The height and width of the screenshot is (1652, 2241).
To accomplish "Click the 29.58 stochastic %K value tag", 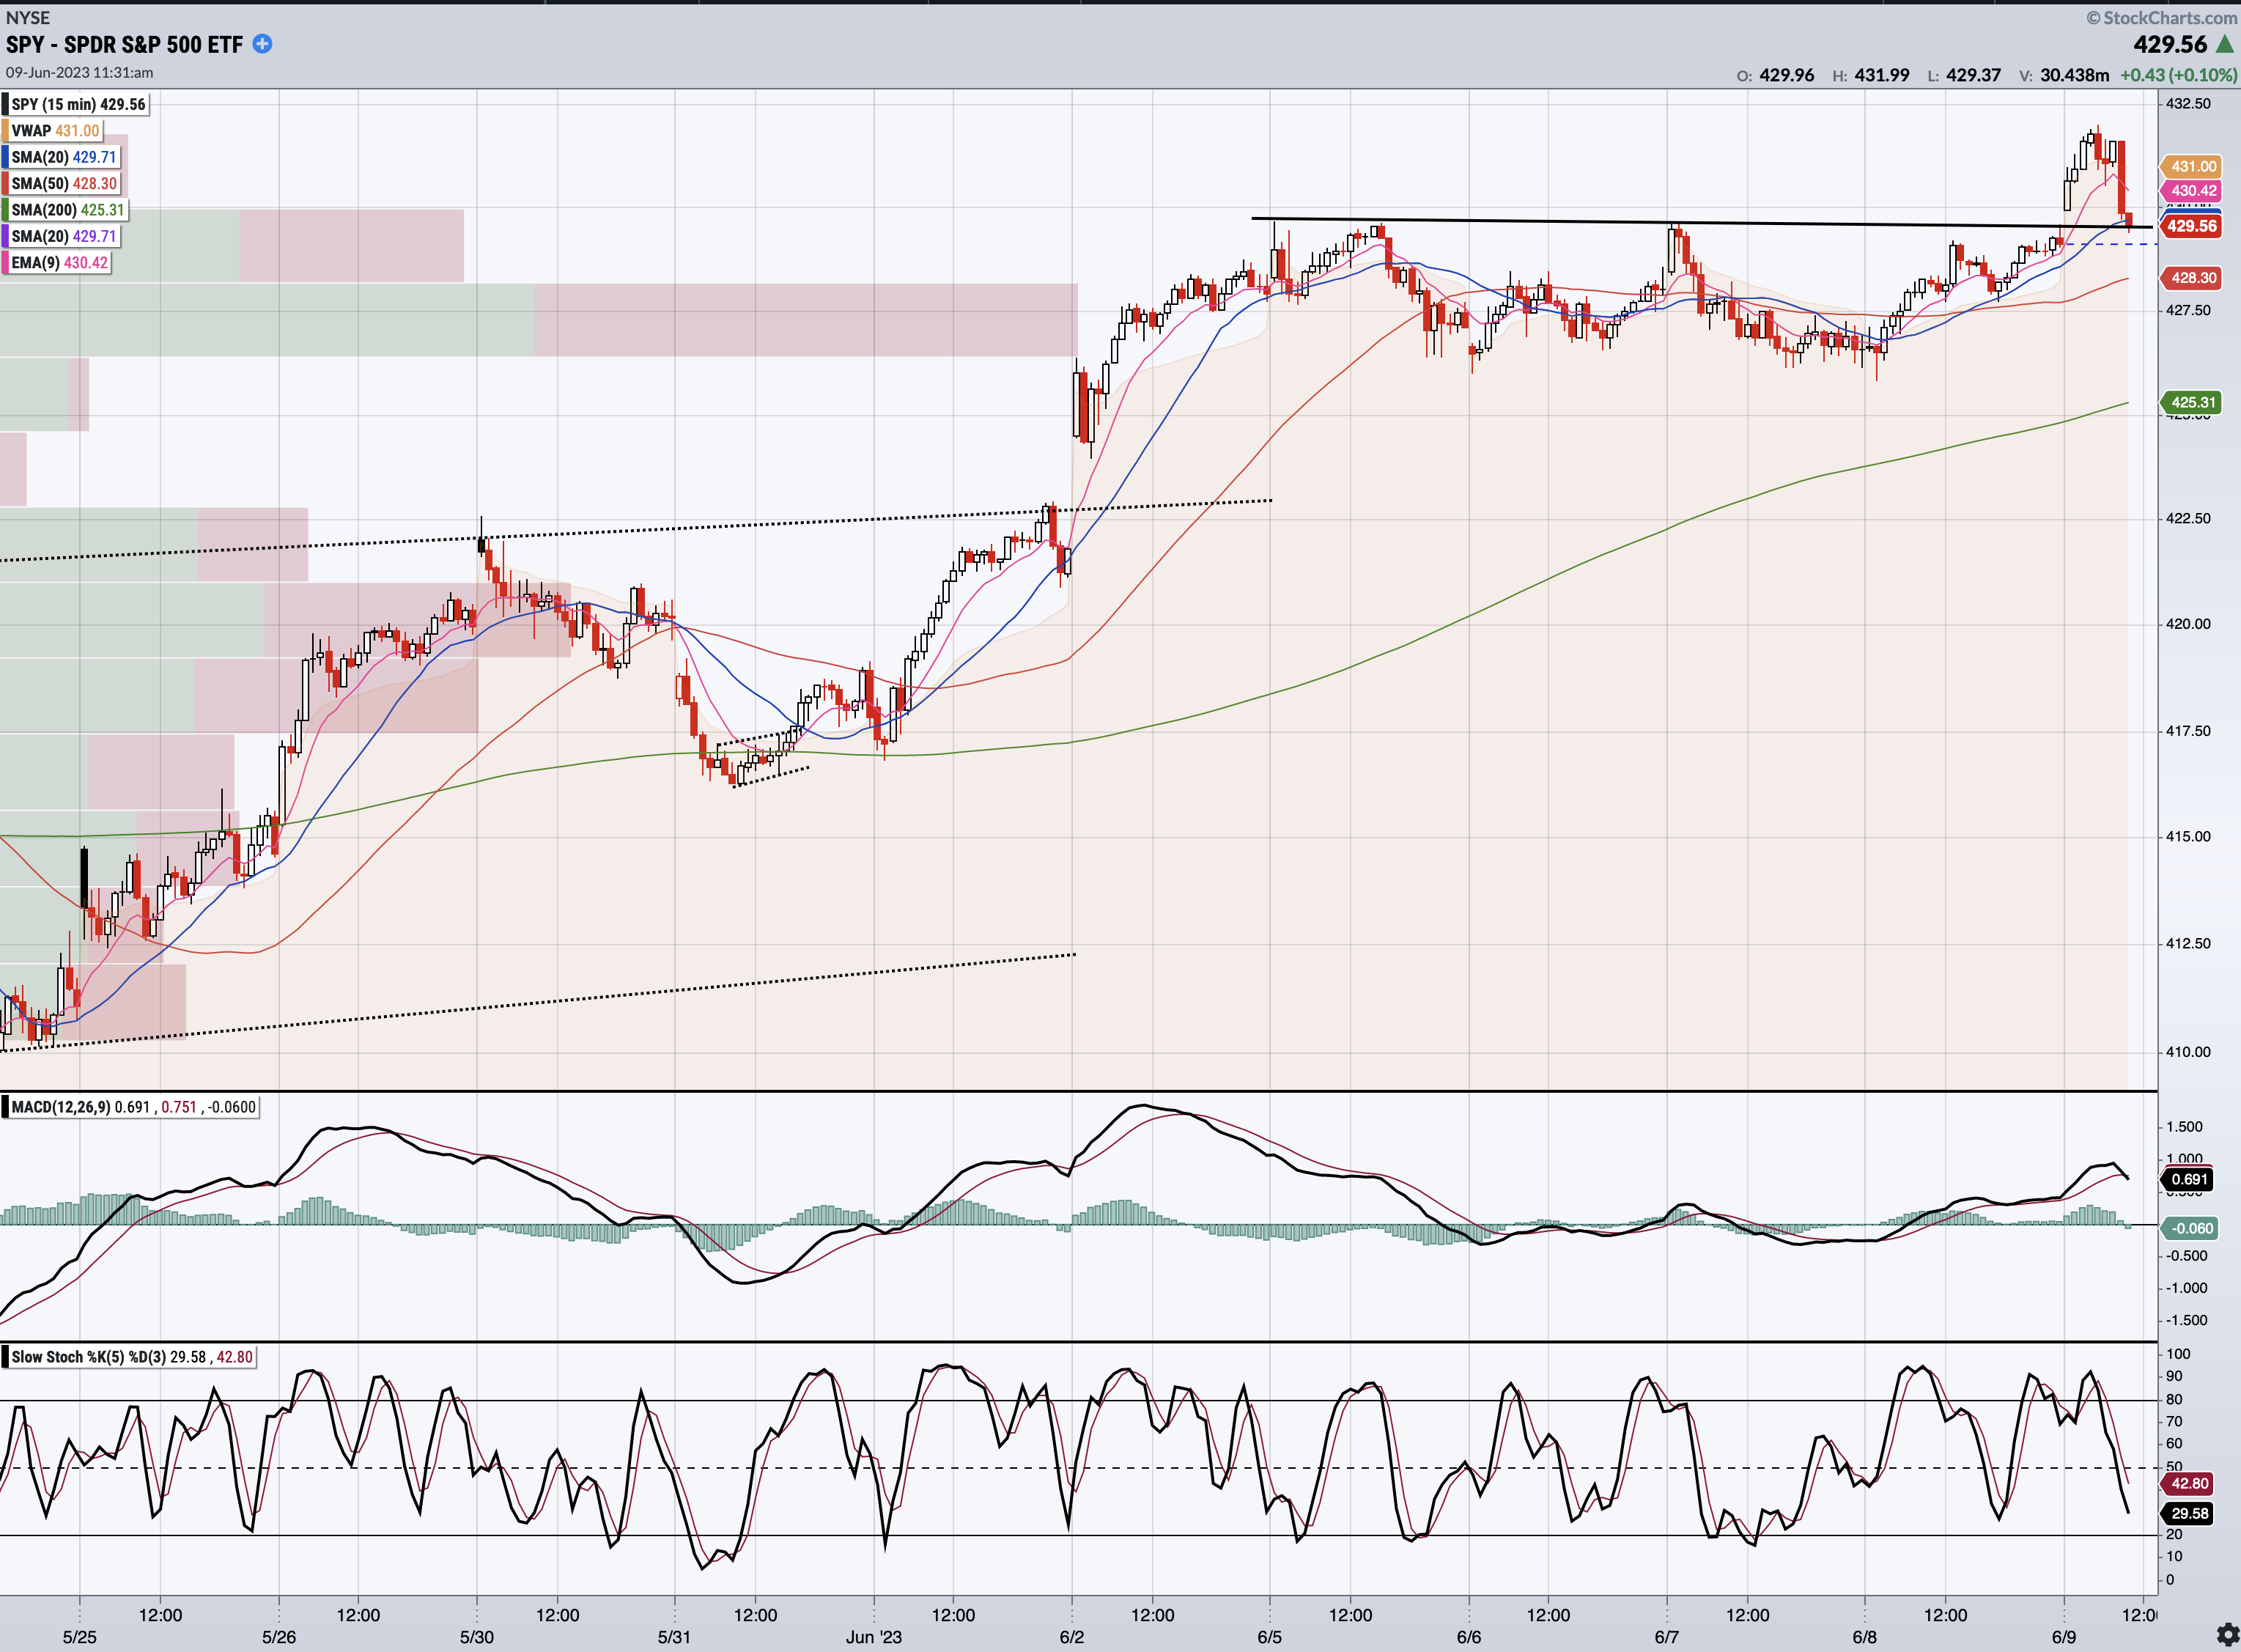I will tap(2188, 1513).
